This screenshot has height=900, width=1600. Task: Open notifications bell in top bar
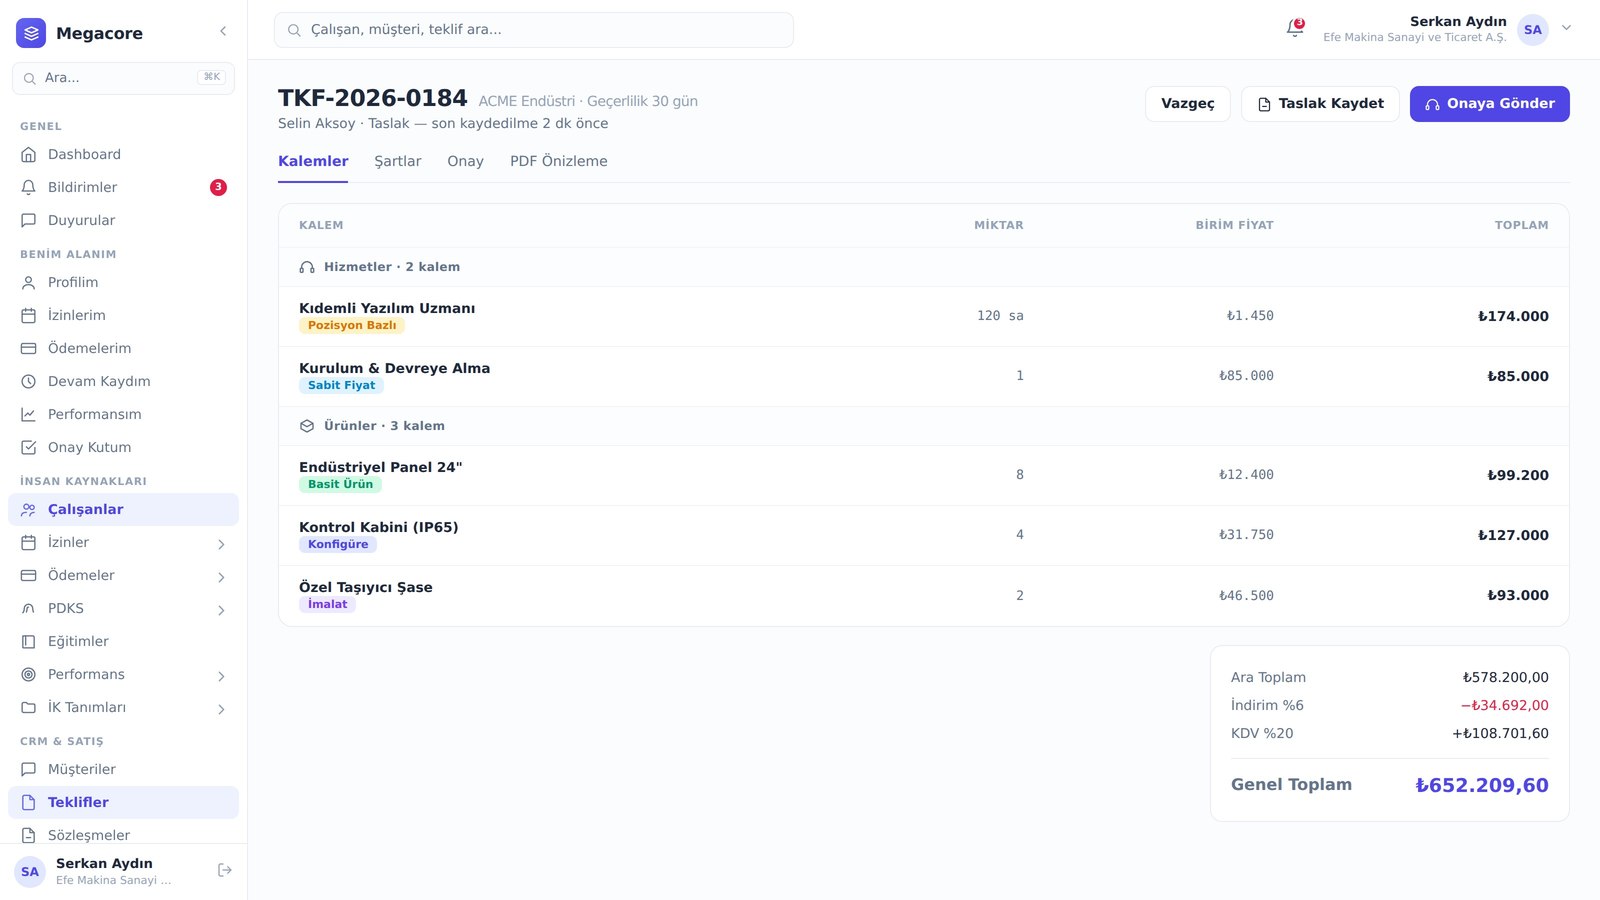click(1295, 29)
